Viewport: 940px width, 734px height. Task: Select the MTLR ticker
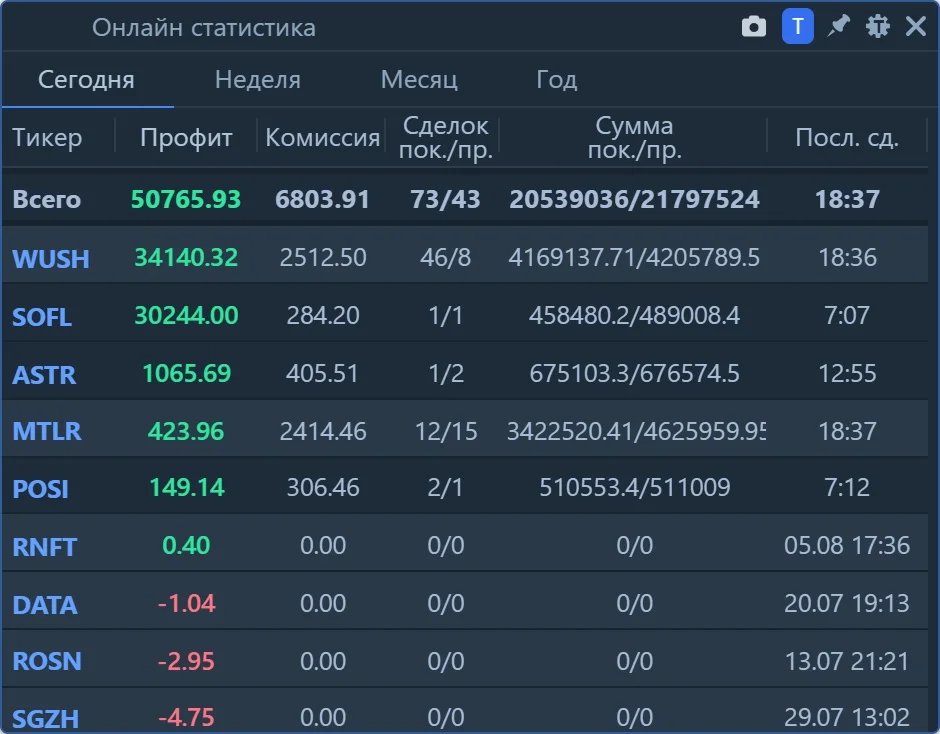[47, 431]
